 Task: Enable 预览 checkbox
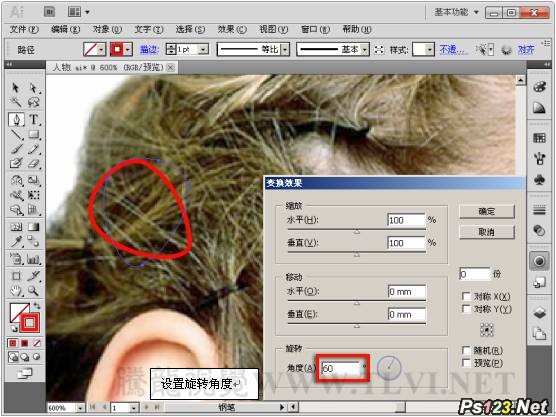[467, 363]
